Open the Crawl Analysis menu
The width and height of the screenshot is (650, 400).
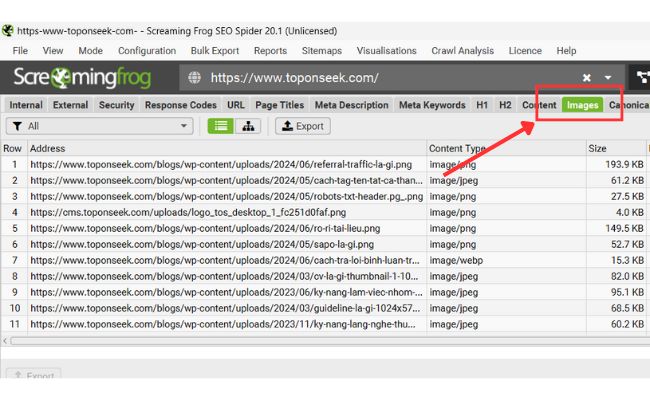point(462,50)
